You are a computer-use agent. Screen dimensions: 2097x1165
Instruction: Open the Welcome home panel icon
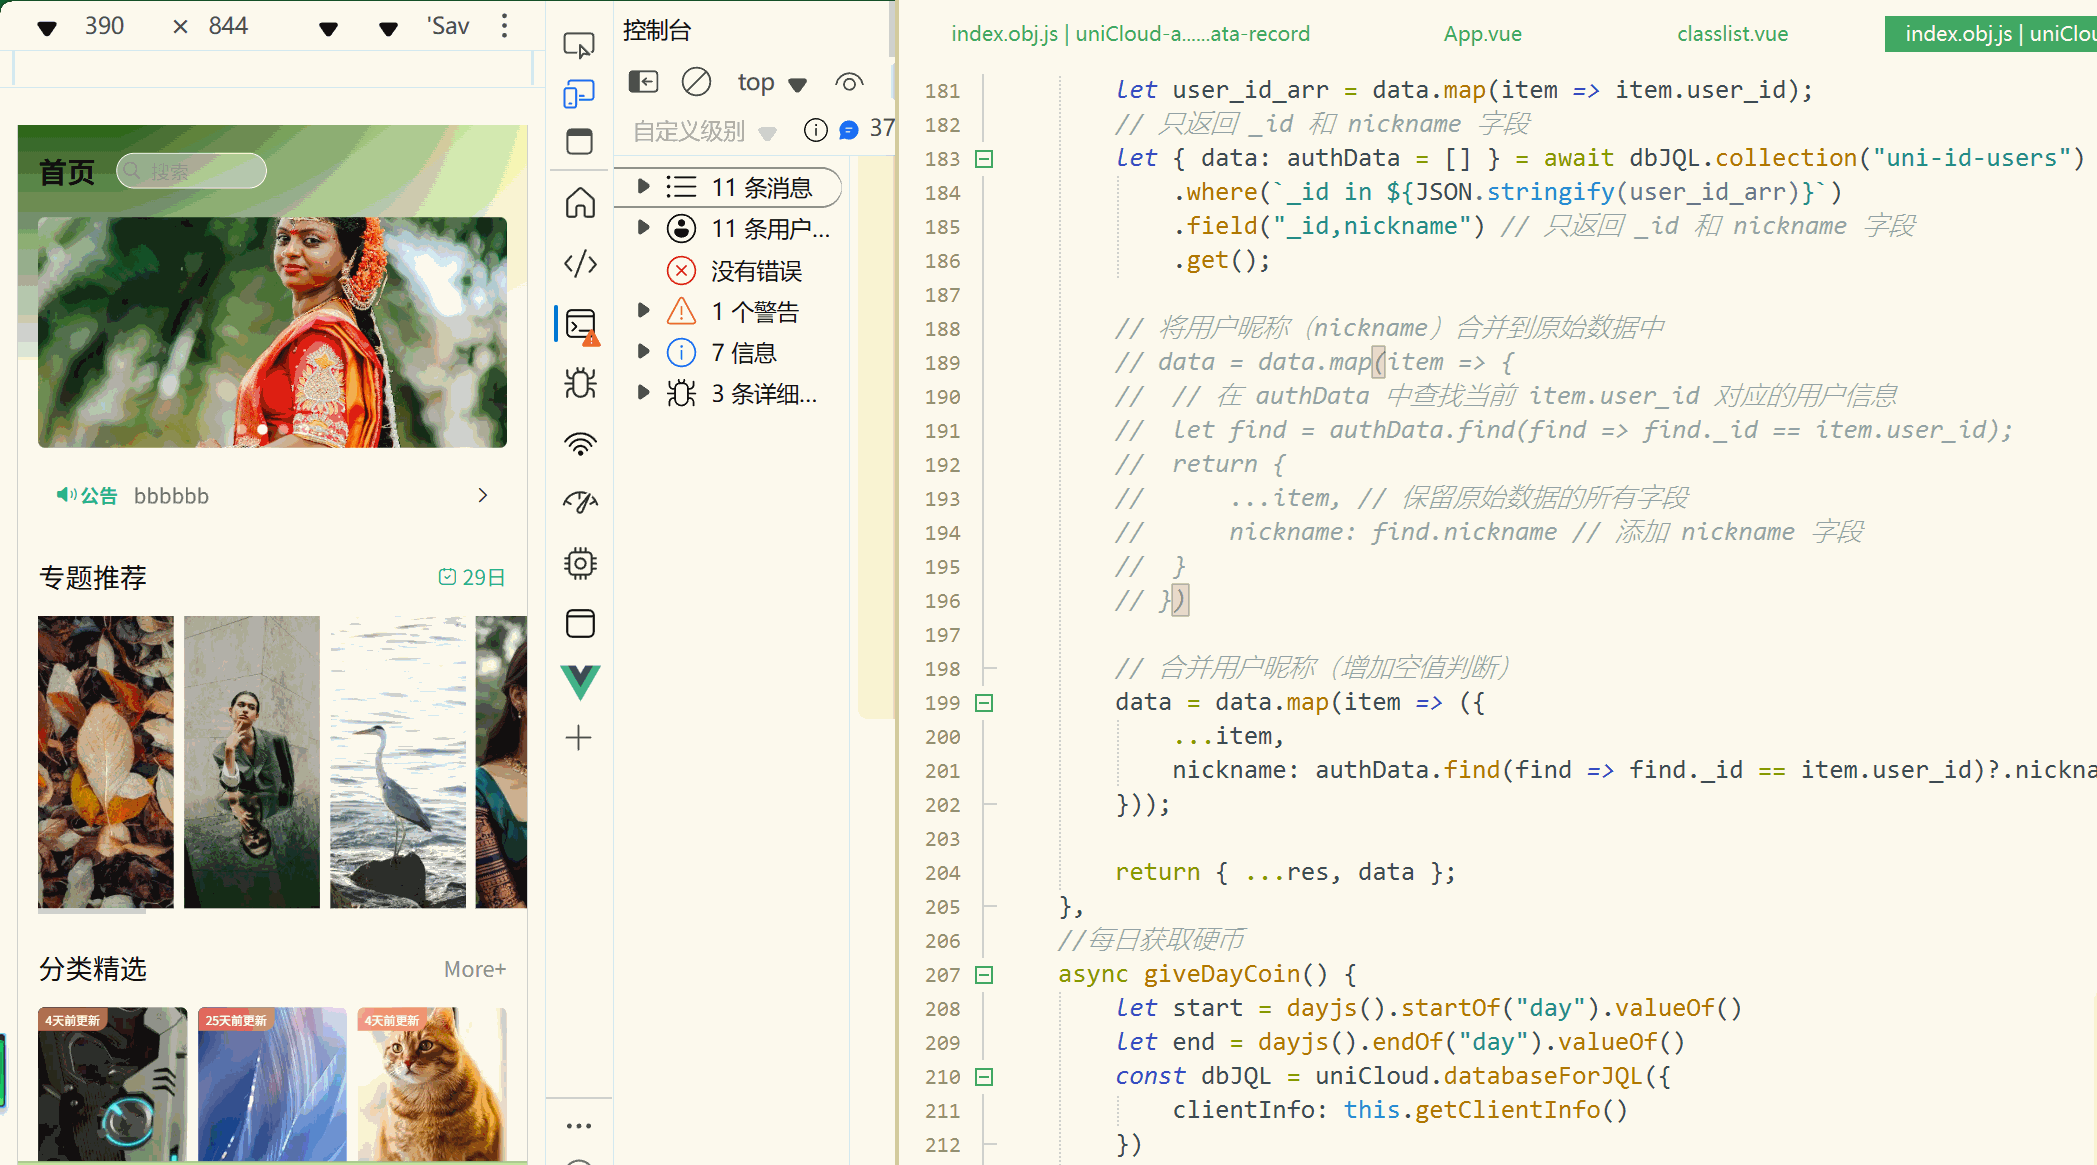[x=580, y=203]
